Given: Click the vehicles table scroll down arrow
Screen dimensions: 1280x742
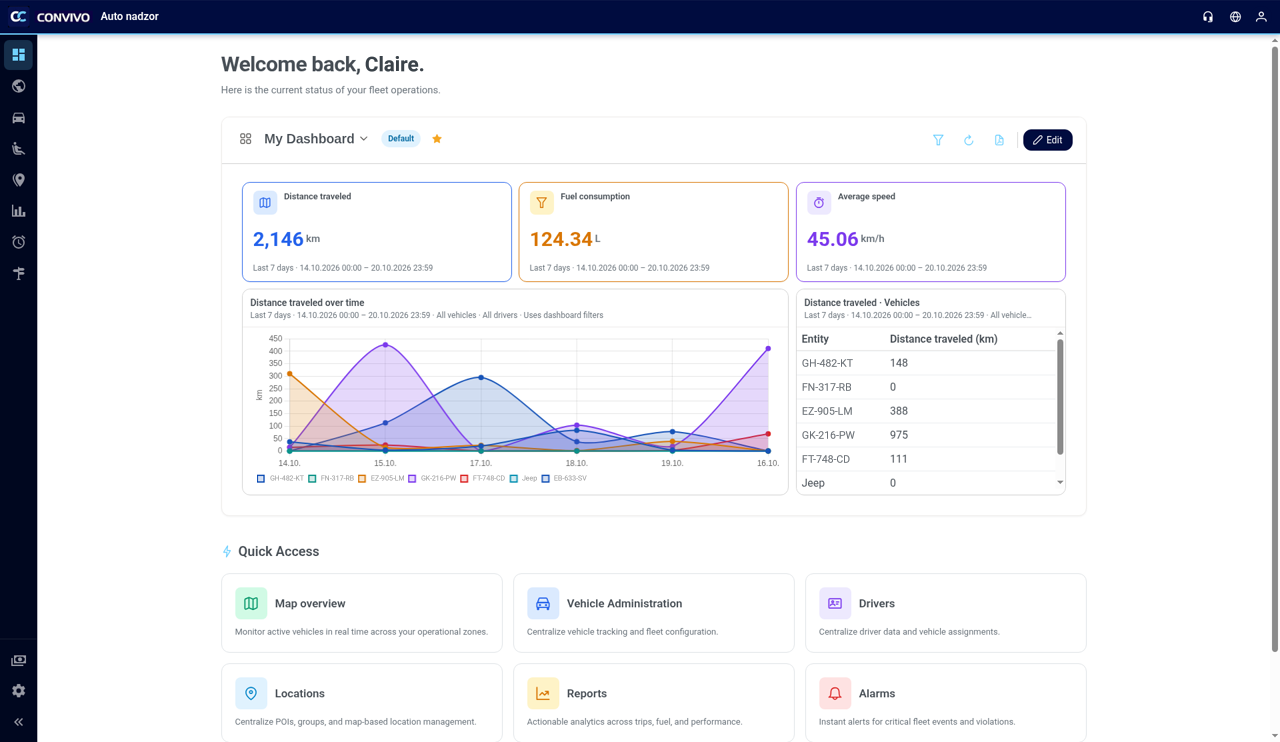Looking at the screenshot, I should (1060, 483).
